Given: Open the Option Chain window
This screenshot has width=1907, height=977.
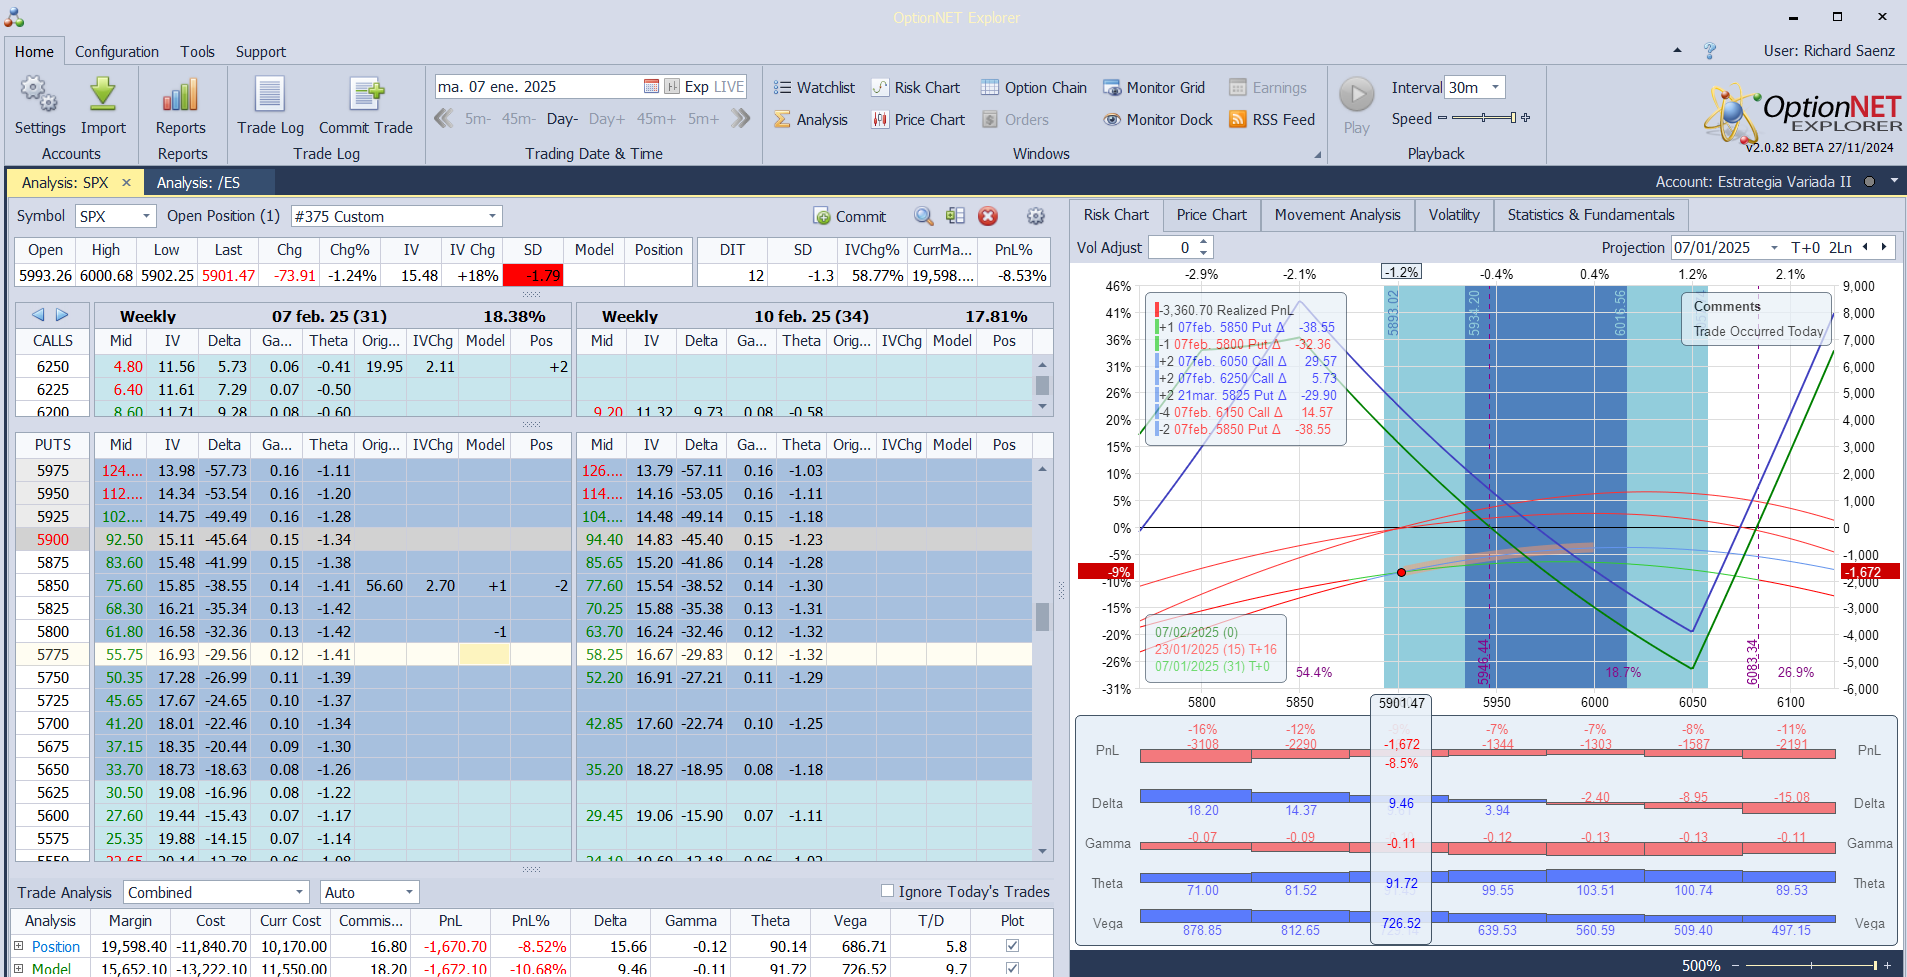Looking at the screenshot, I should 1033,88.
